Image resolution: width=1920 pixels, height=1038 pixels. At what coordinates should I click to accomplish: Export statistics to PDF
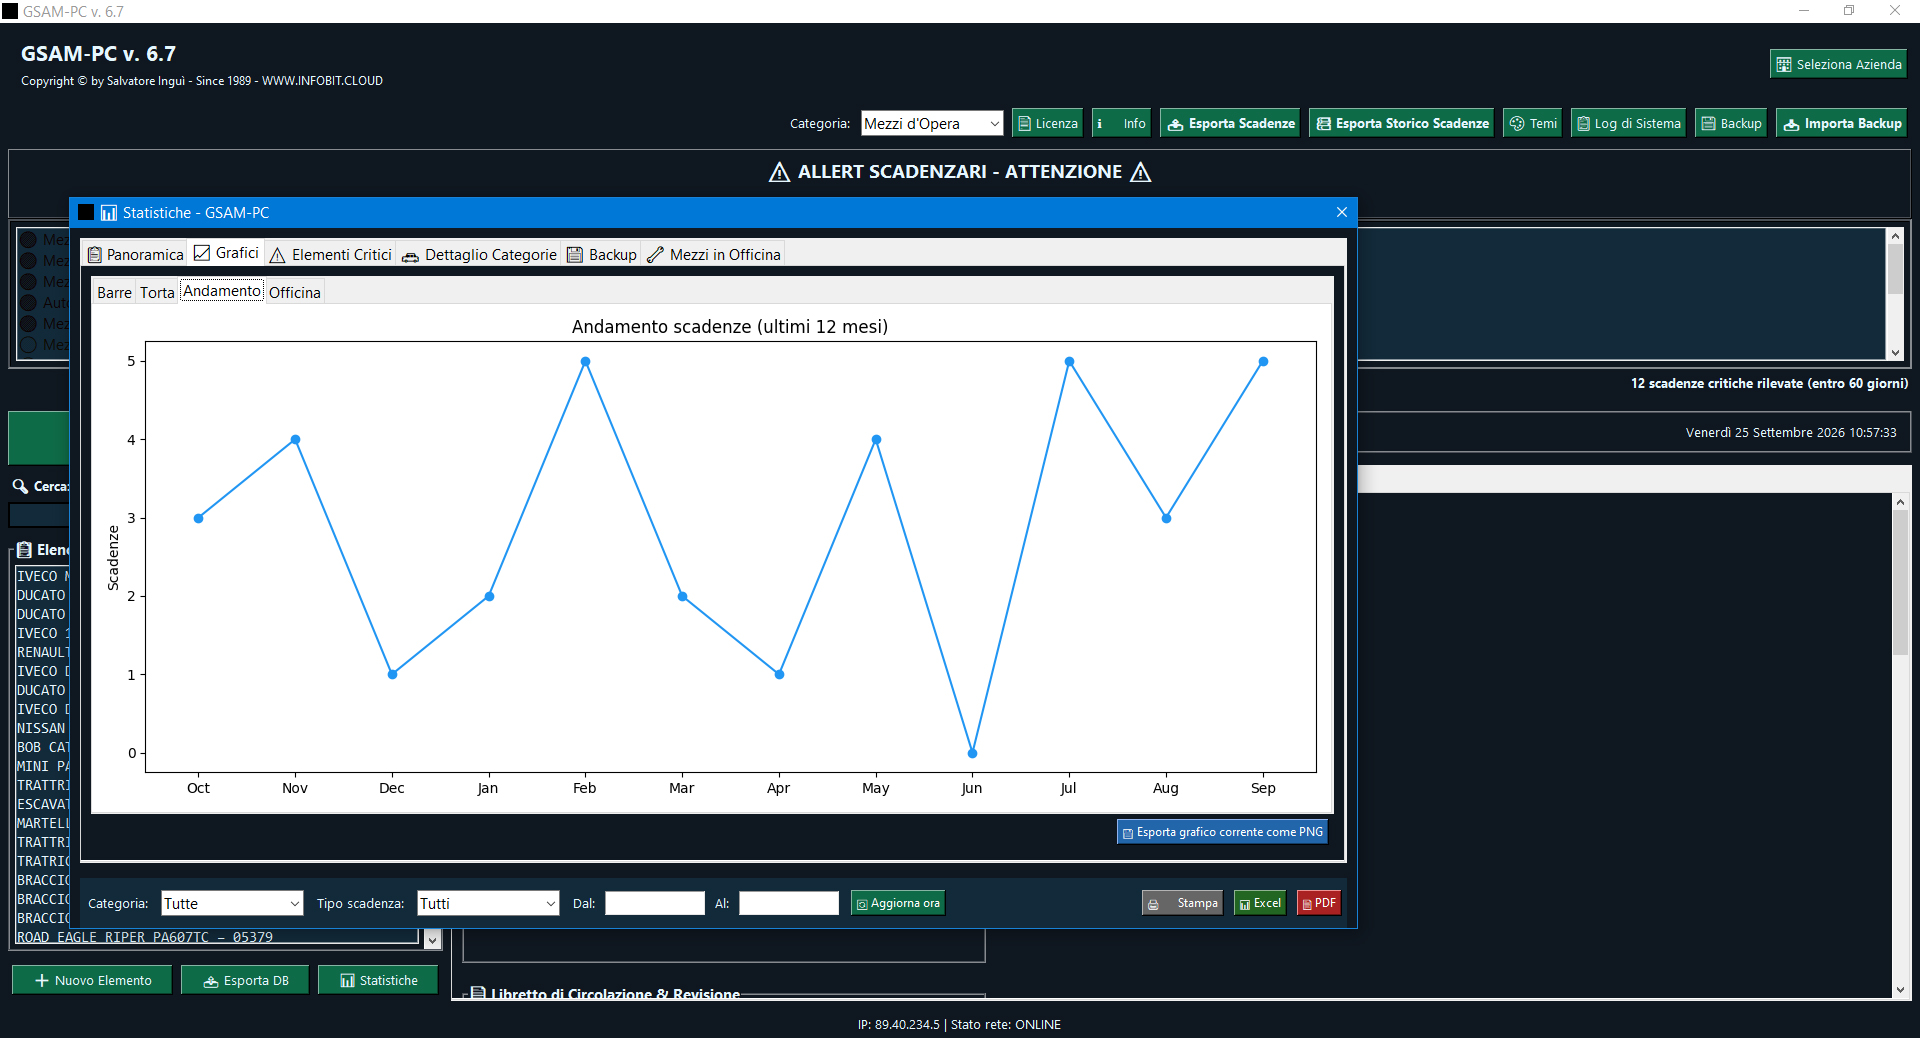point(1318,903)
